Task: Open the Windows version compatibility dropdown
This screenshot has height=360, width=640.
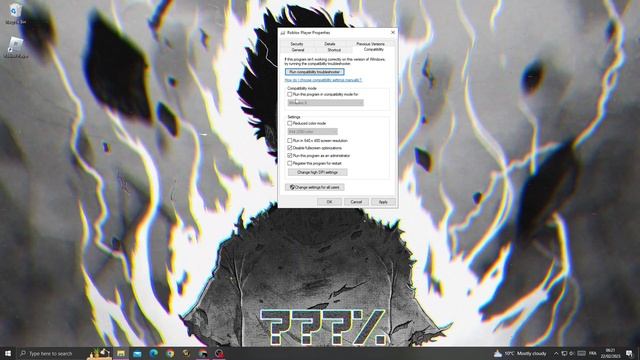Action: click(325, 103)
